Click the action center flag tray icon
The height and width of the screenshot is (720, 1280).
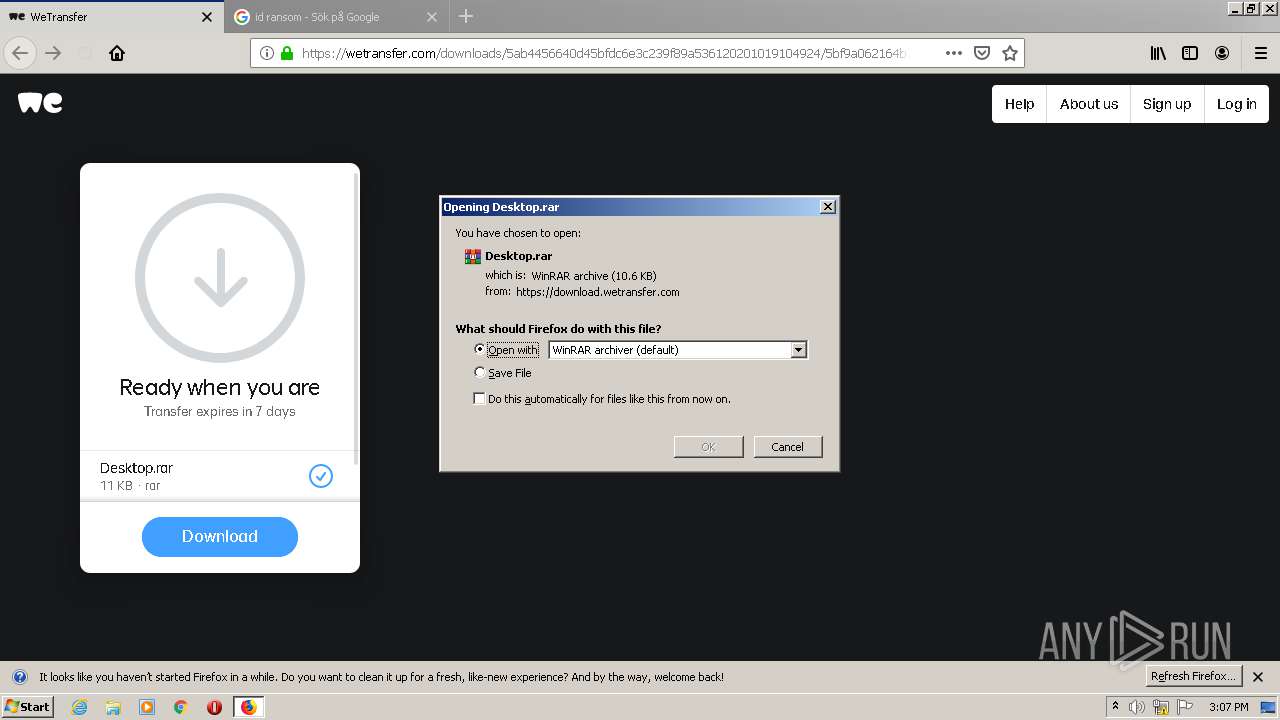pyautogui.click(x=1186, y=707)
